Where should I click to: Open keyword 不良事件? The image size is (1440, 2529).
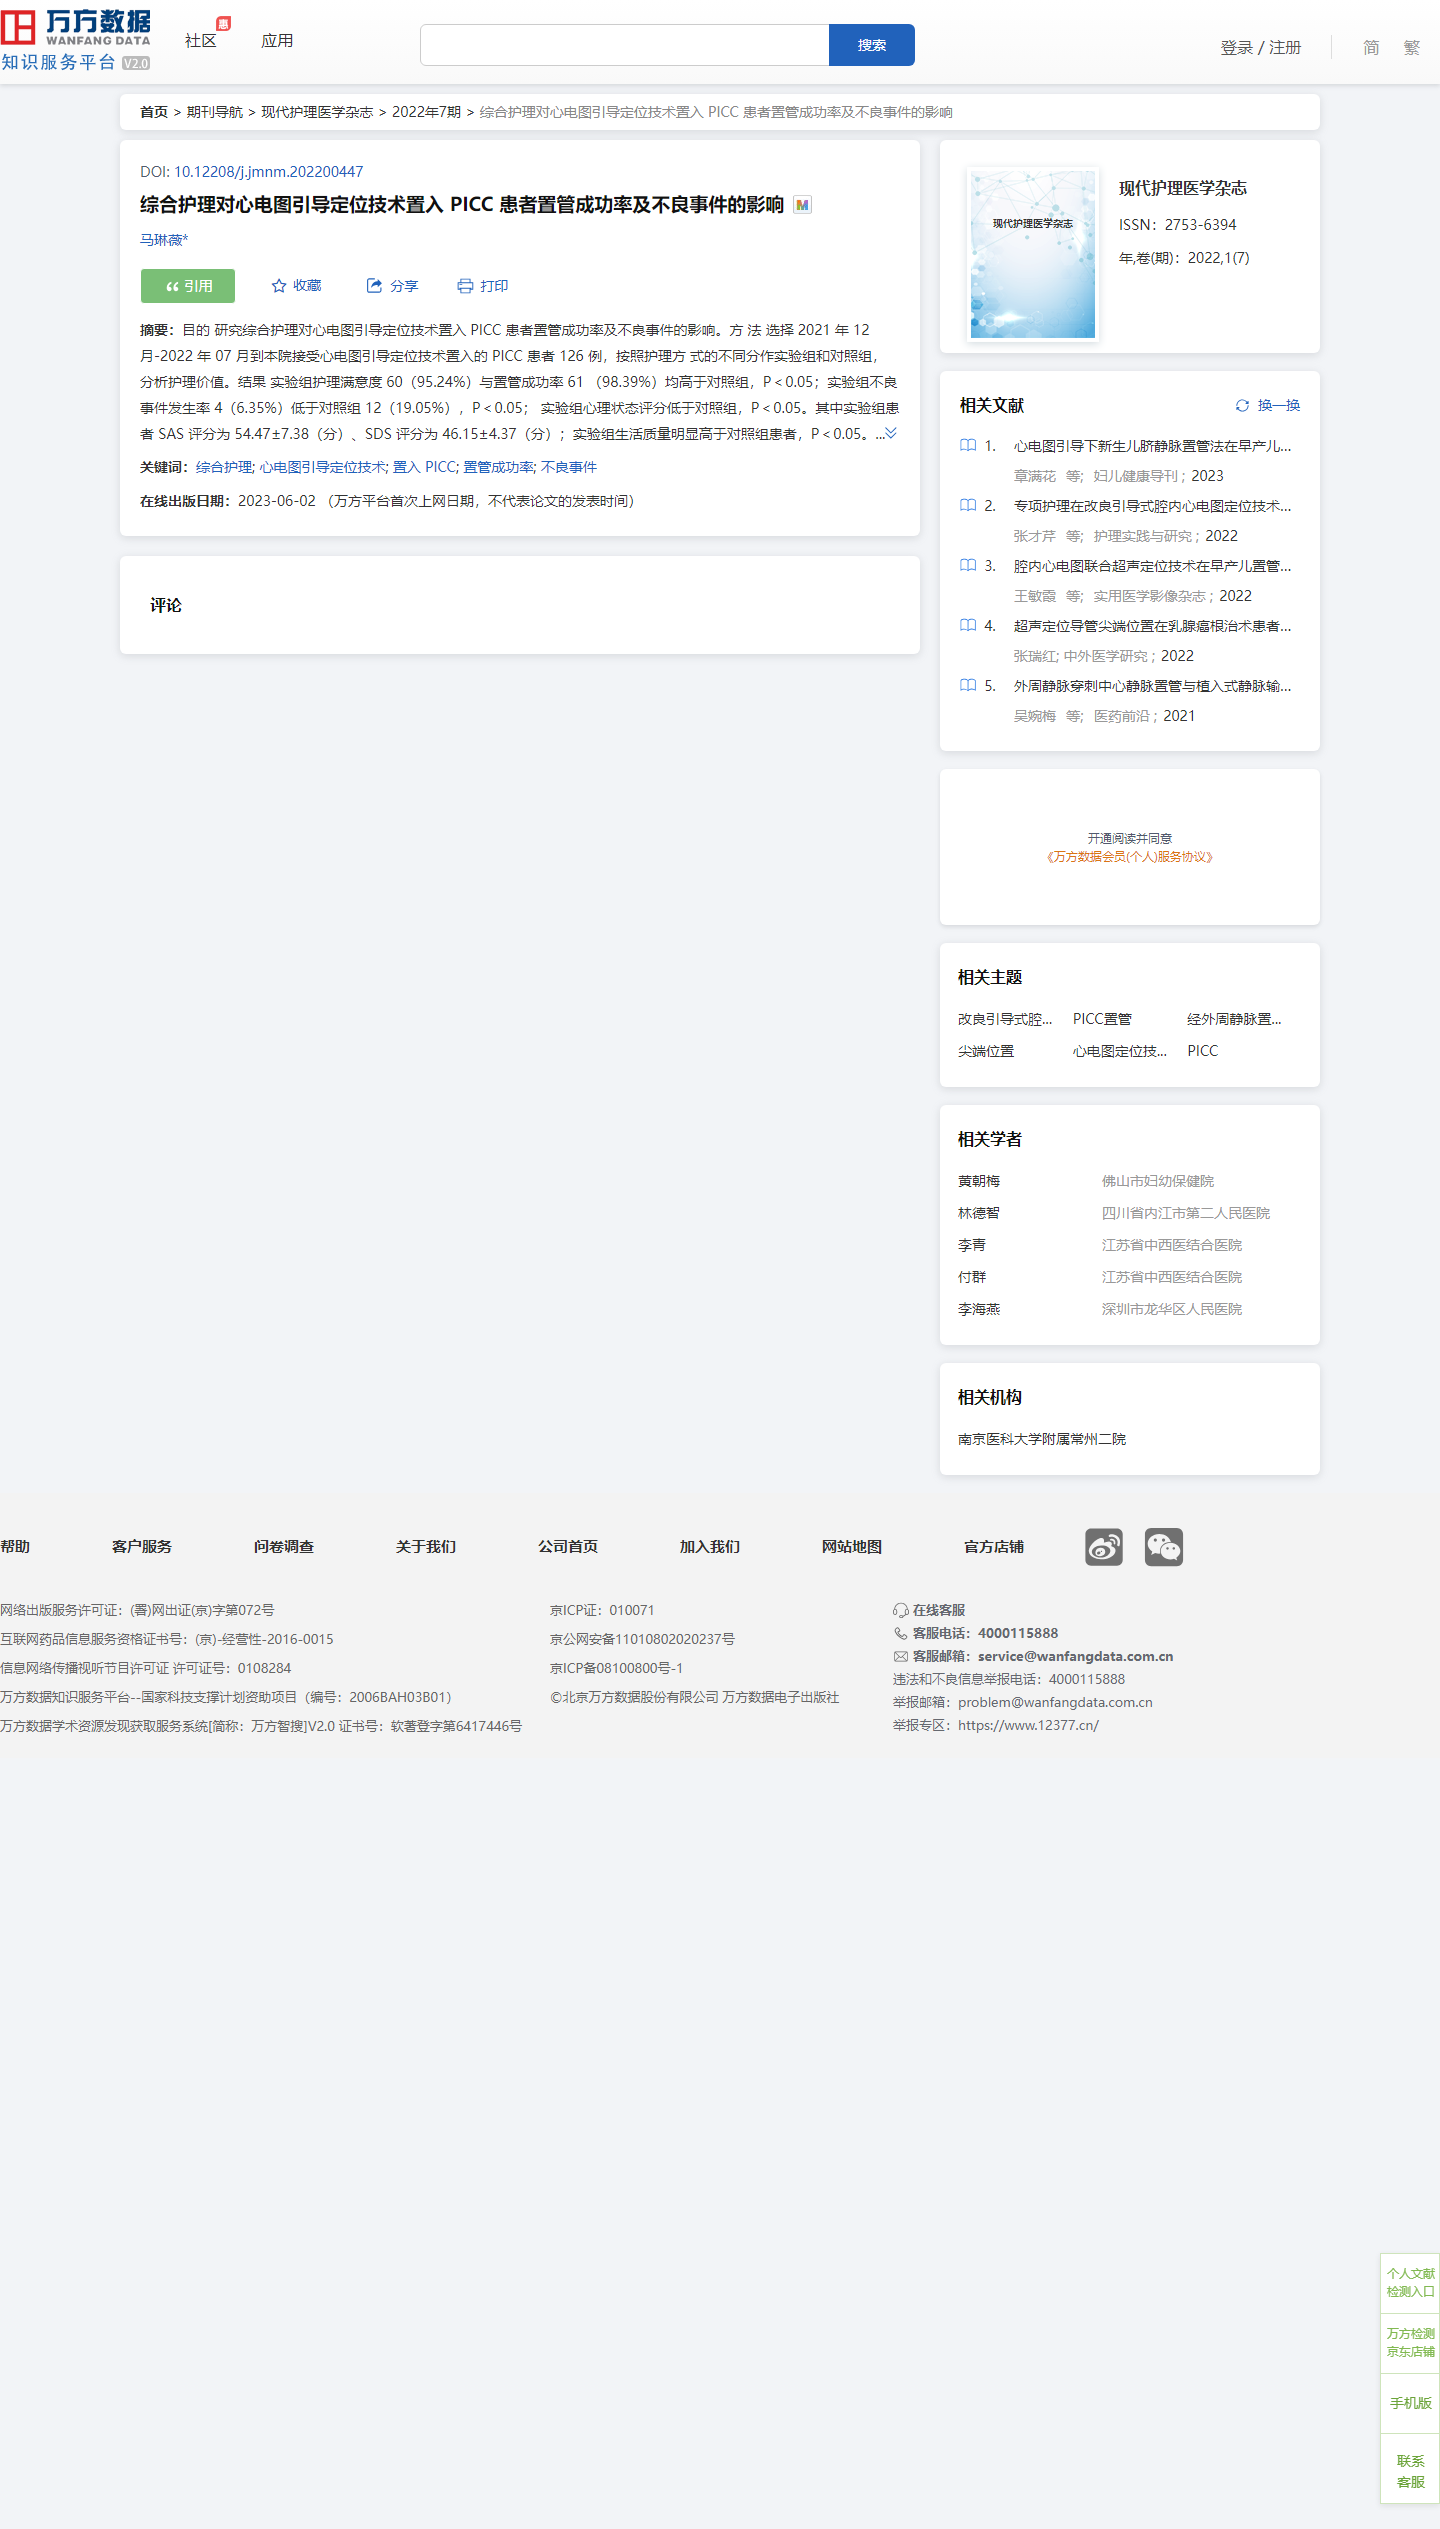point(569,467)
